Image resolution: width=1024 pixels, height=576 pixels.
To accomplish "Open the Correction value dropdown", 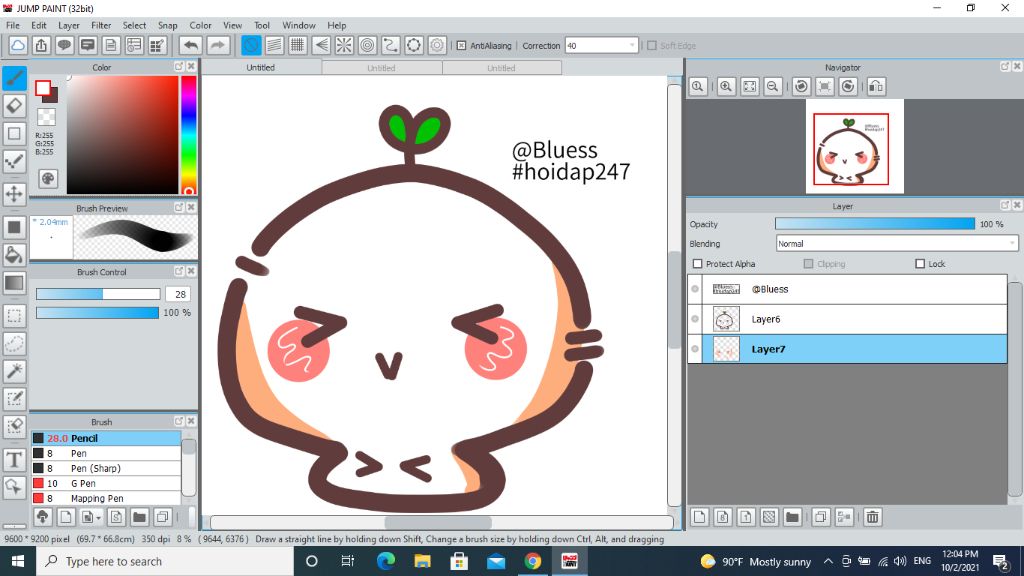I will pyautogui.click(x=632, y=46).
